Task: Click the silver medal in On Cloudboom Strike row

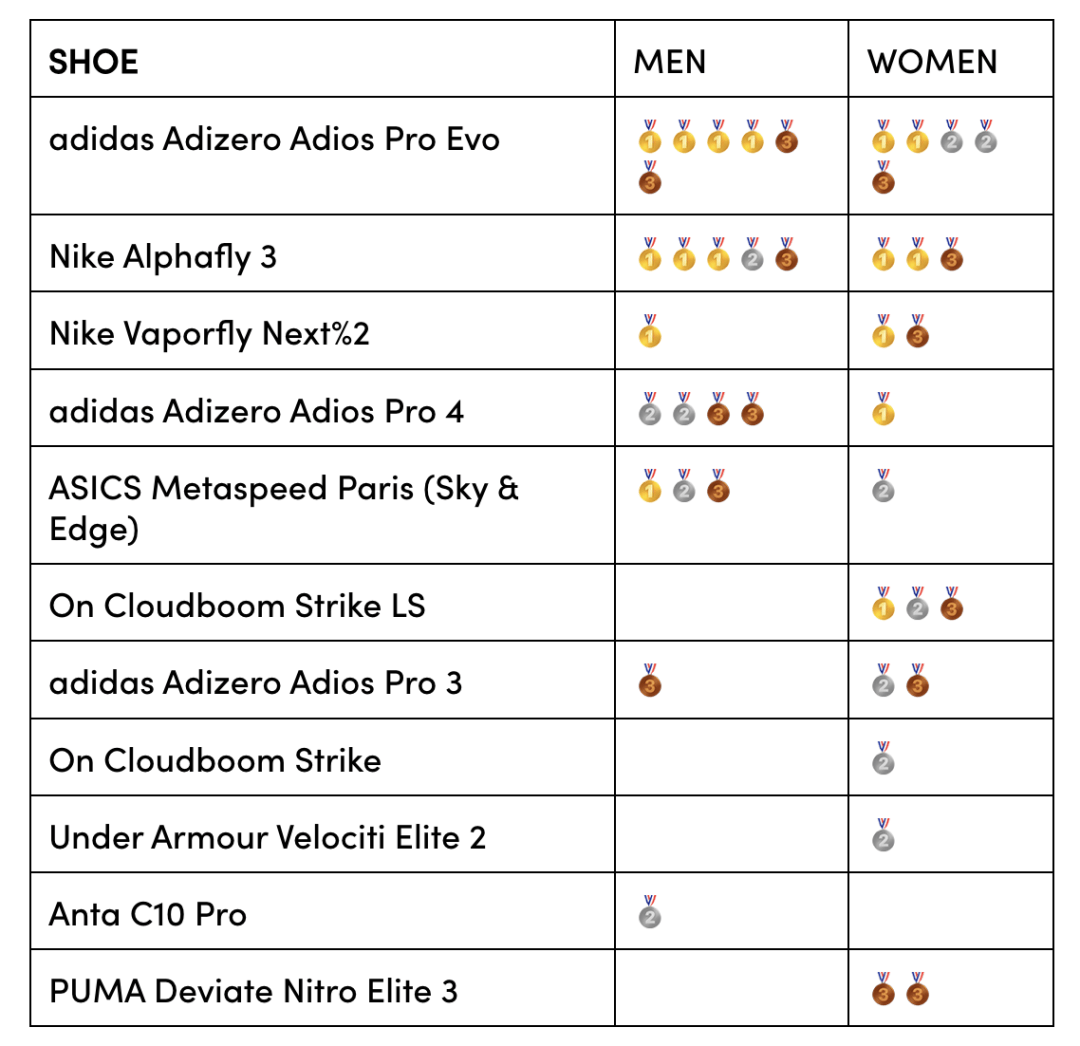Action: 883,757
